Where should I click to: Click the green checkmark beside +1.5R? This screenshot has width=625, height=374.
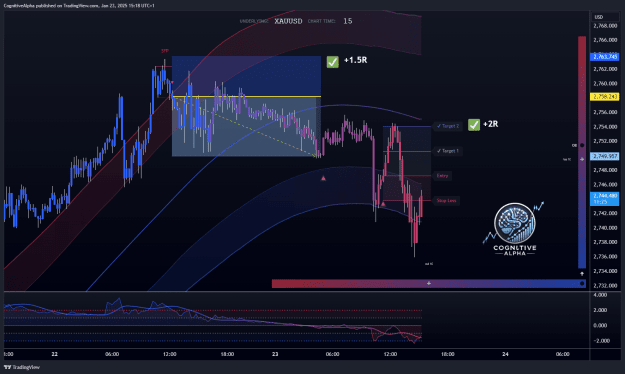click(332, 61)
